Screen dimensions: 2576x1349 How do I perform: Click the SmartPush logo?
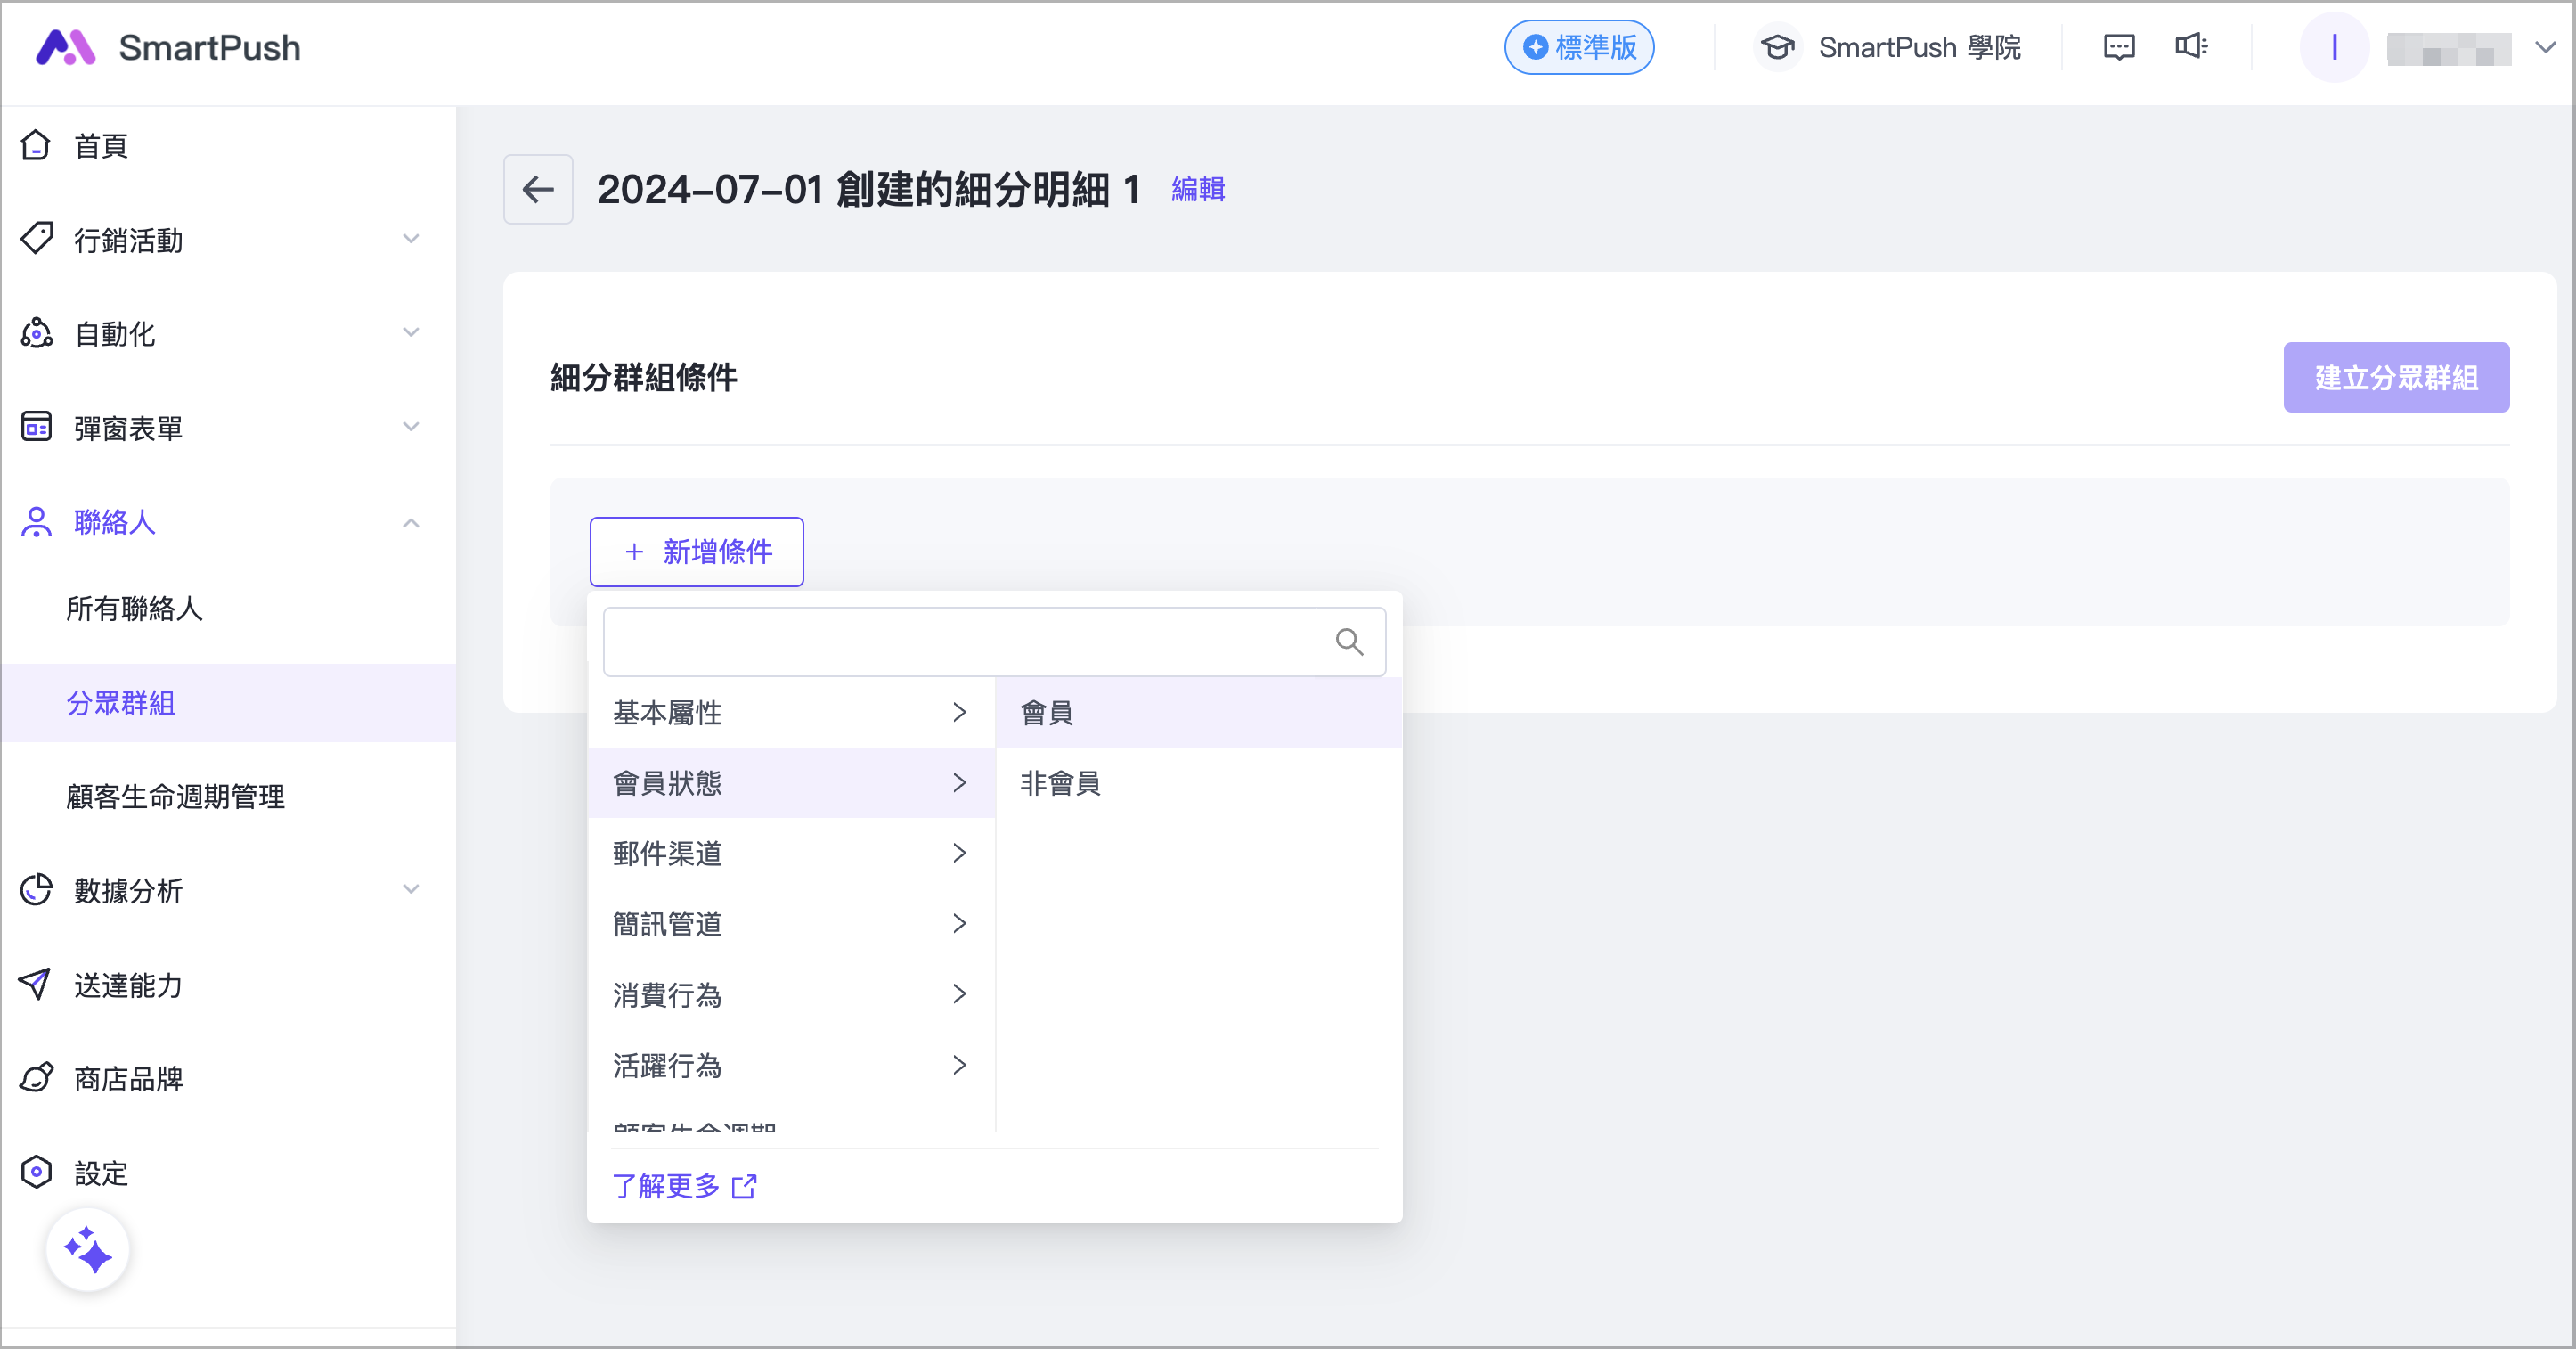tap(66, 47)
